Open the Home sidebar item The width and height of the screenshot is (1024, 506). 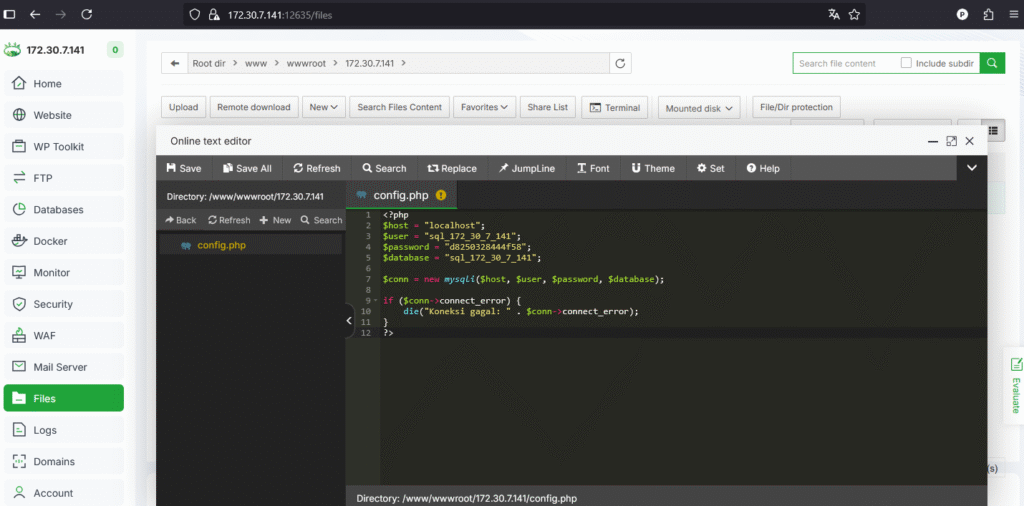click(63, 84)
